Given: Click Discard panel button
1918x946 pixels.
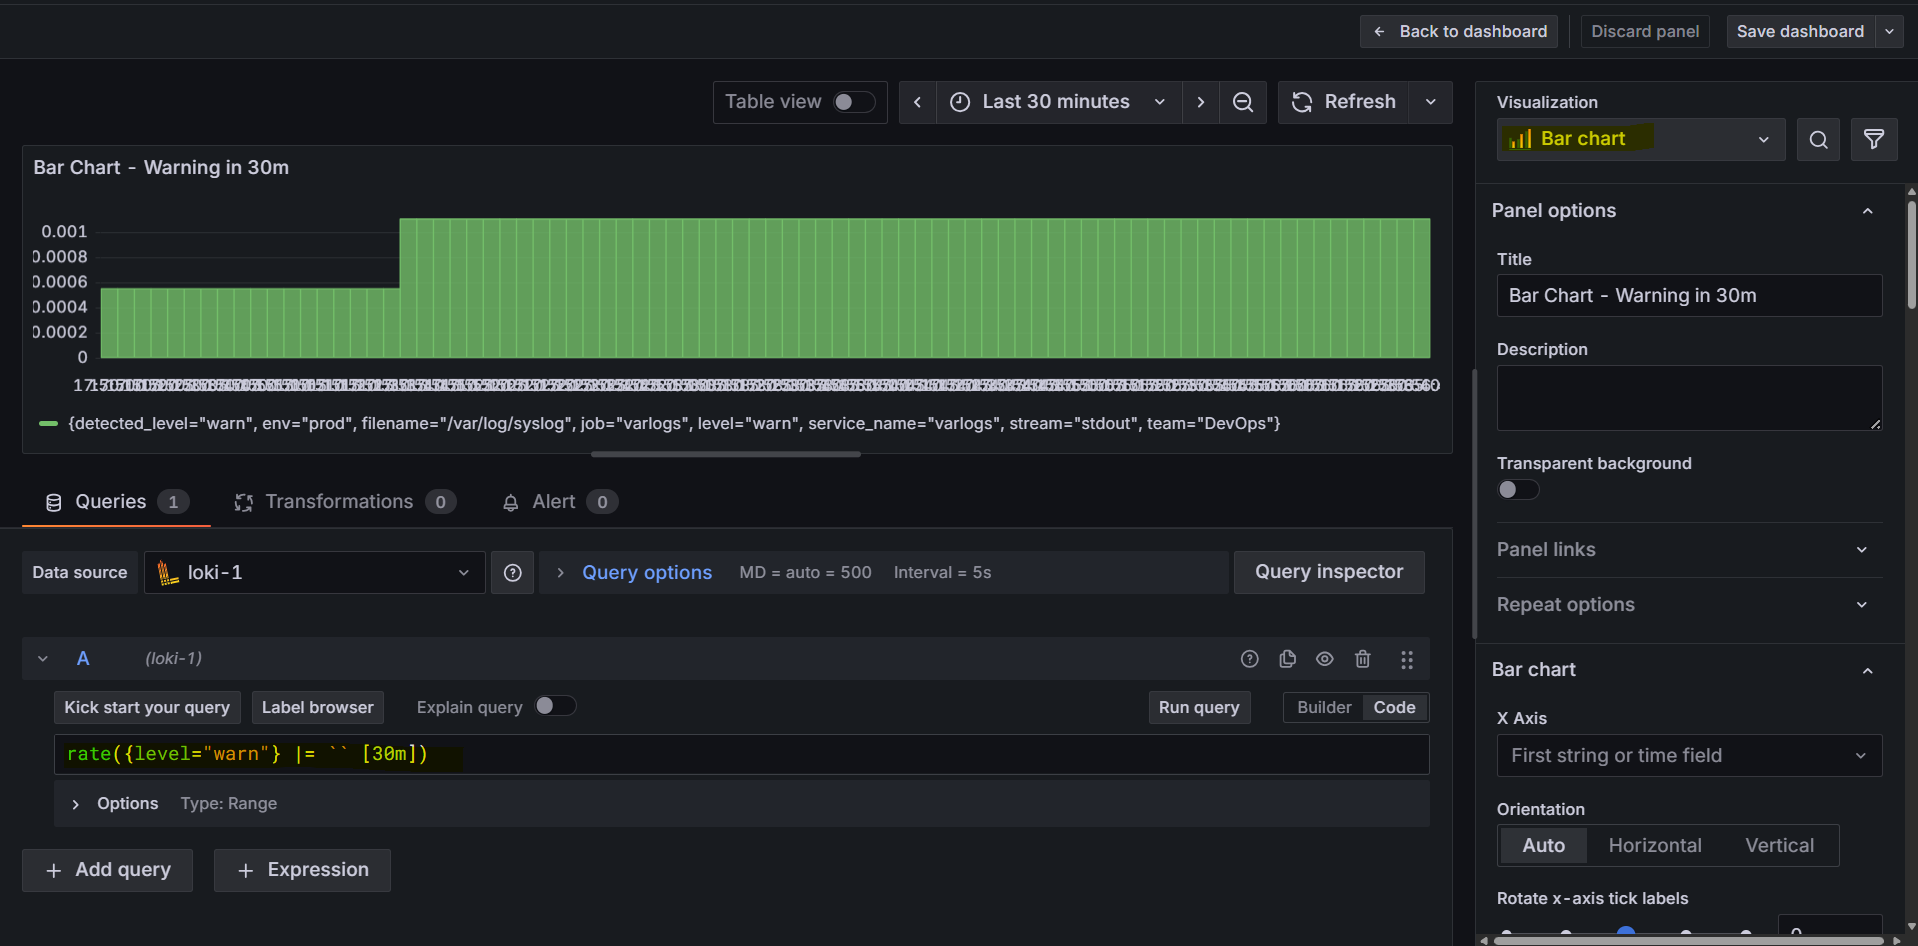Looking at the screenshot, I should [1645, 32].
